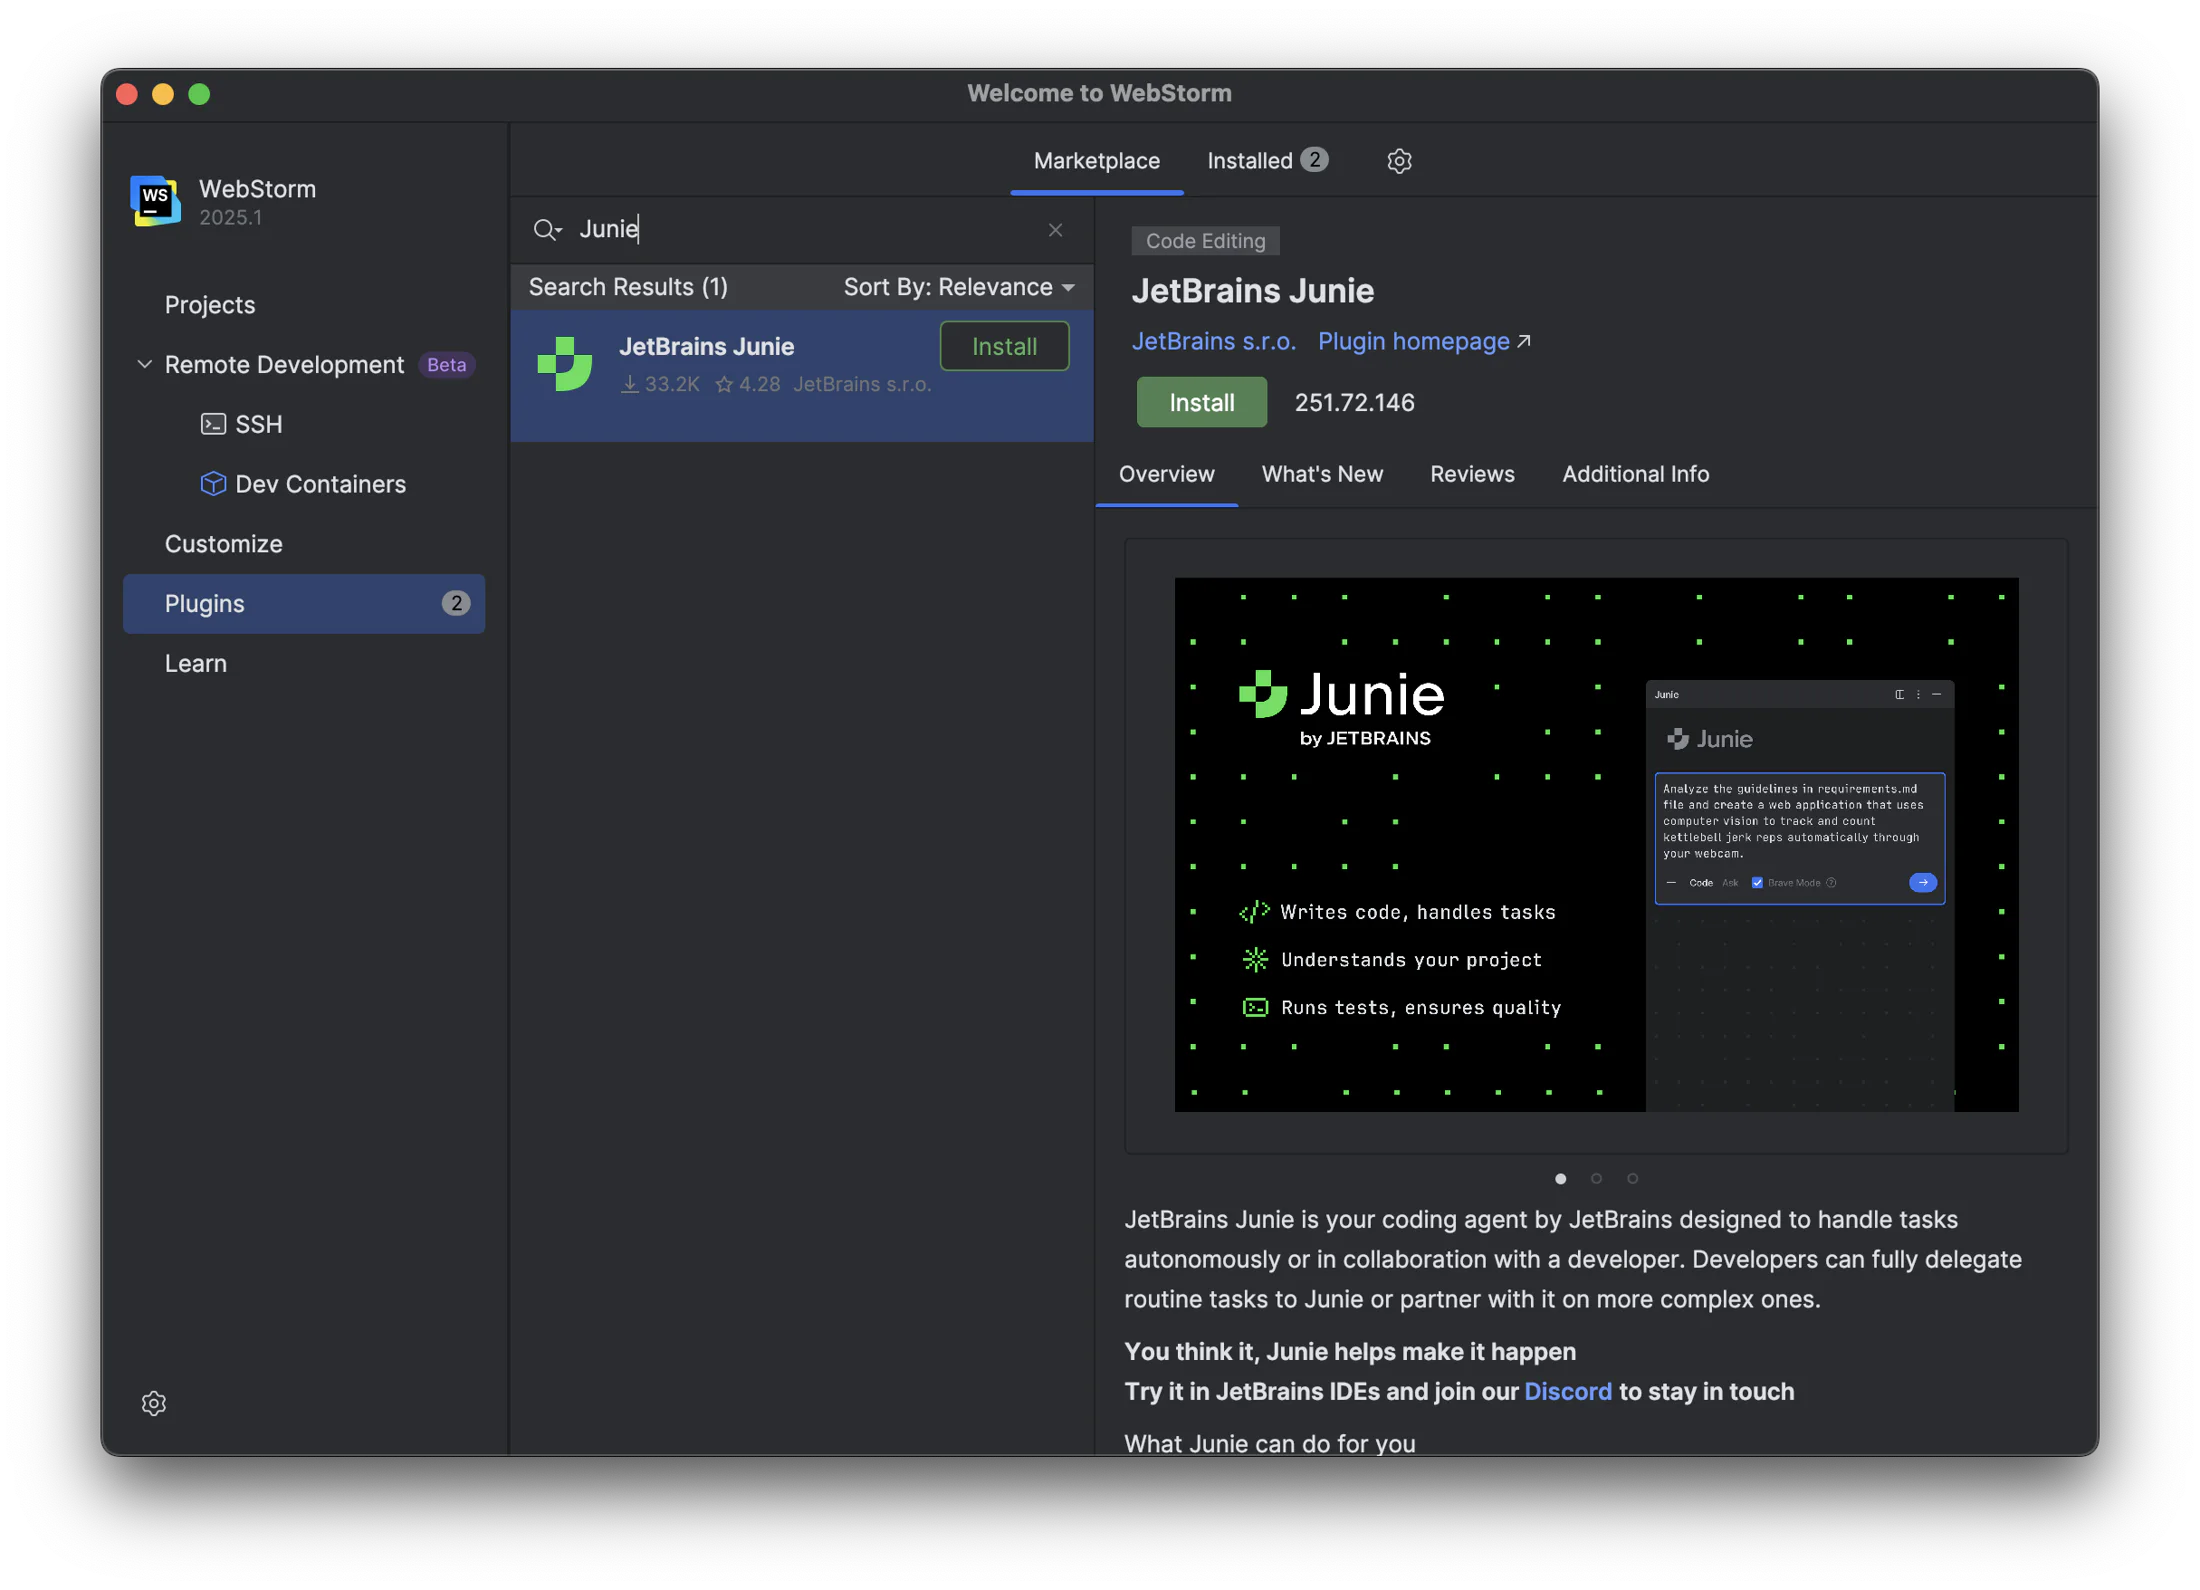
Task: Click the external arrow beside Plugin homepage
Action: click(x=1523, y=341)
